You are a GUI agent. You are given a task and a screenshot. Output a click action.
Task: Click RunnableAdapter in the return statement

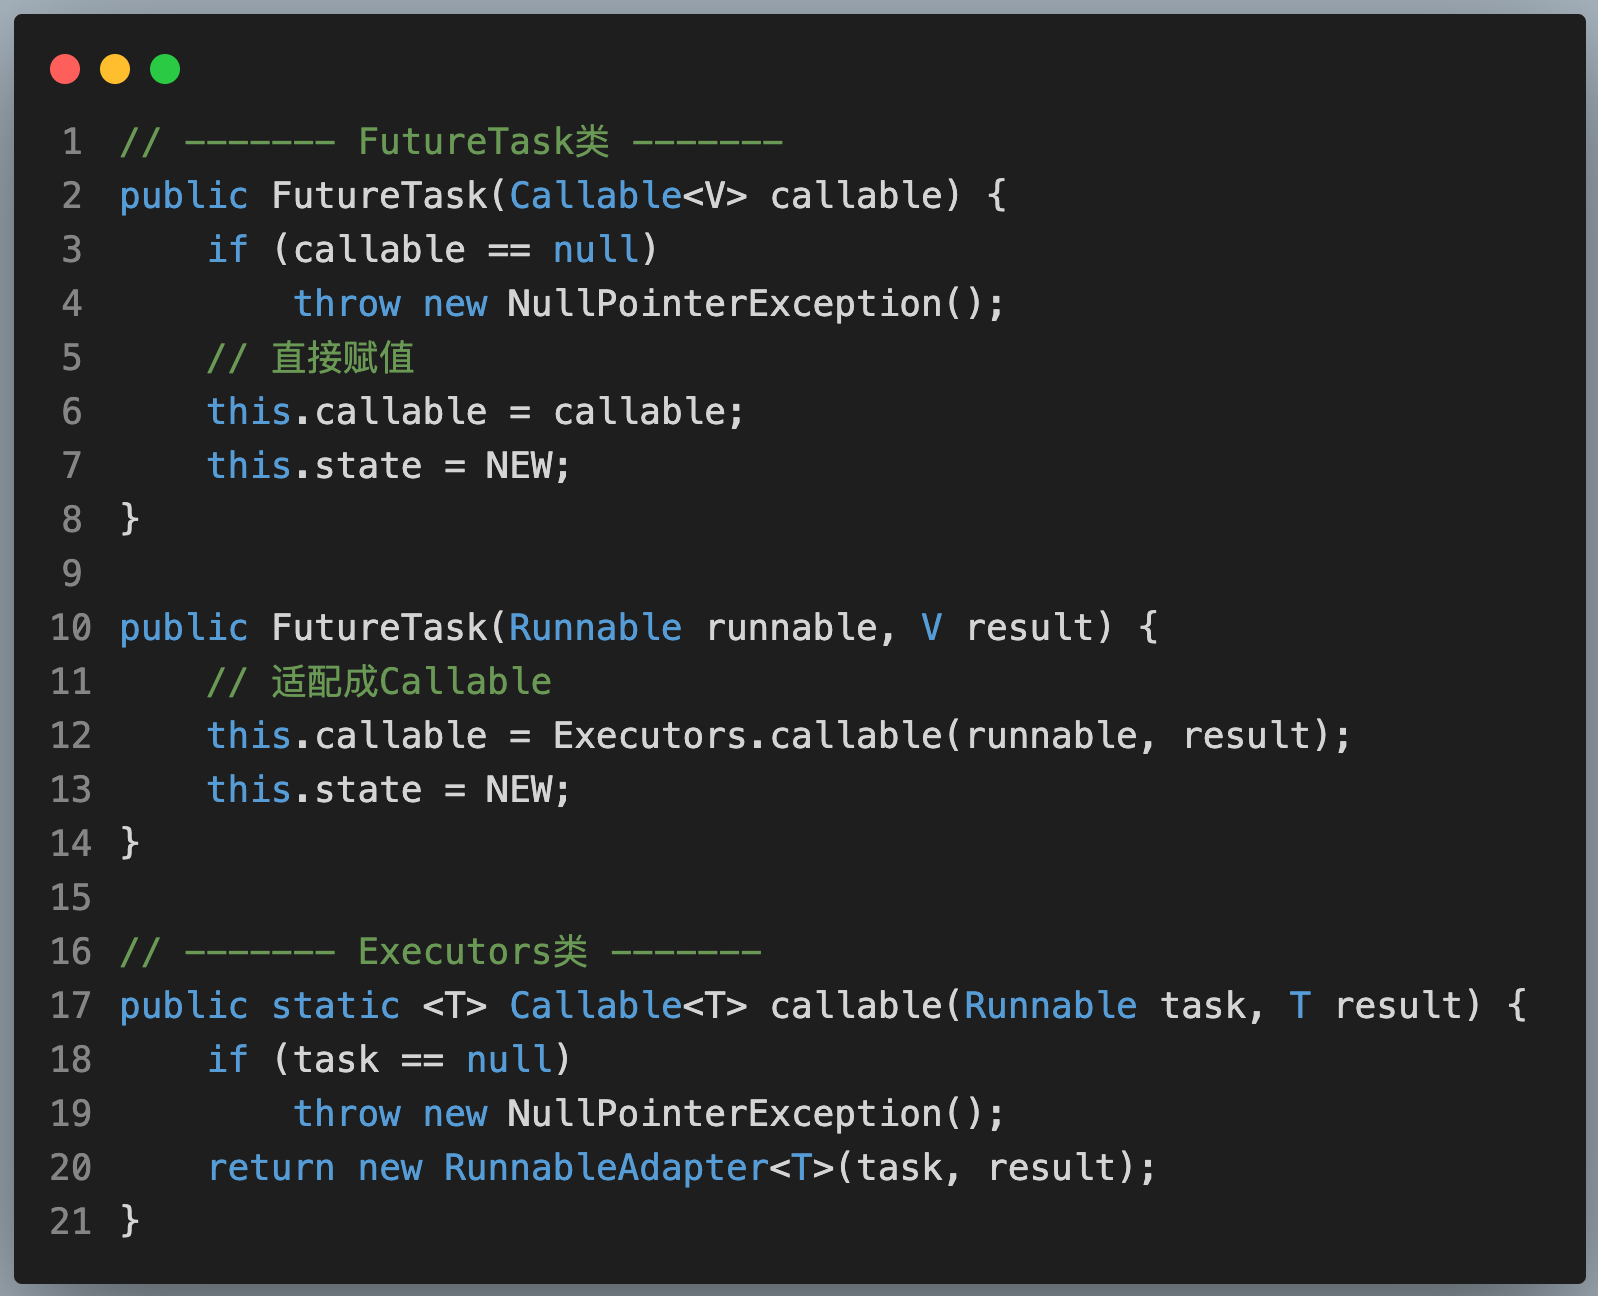click(606, 1168)
